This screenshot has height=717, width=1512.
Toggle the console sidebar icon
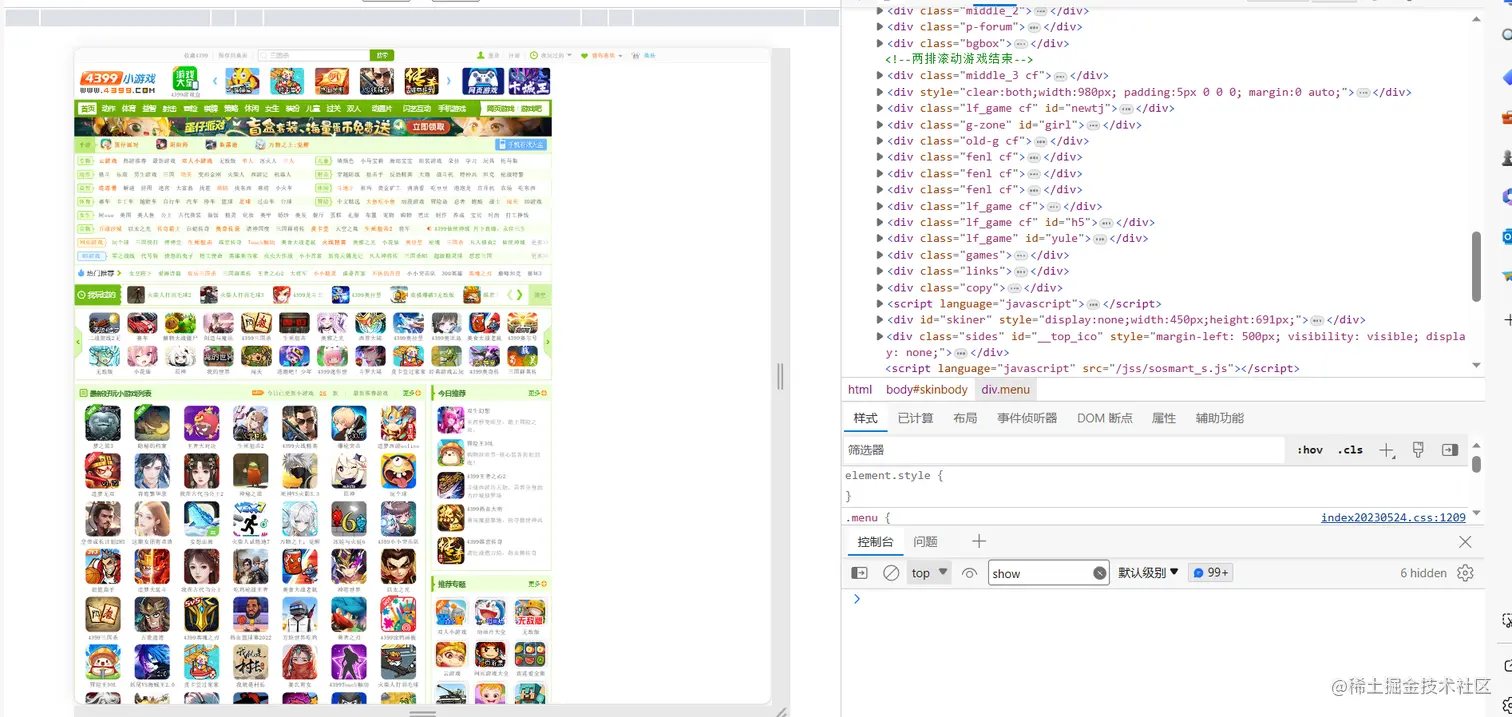(859, 573)
